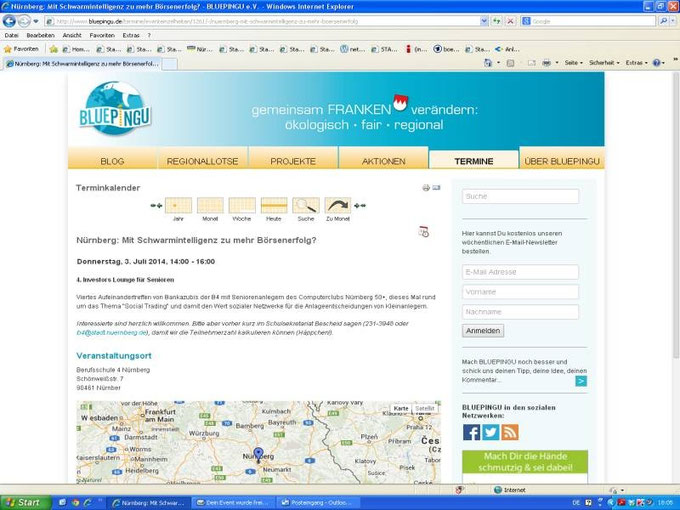Click the calendar Suche magnifier icon
Image resolution: width=680 pixels, height=510 pixels.
click(x=306, y=206)
